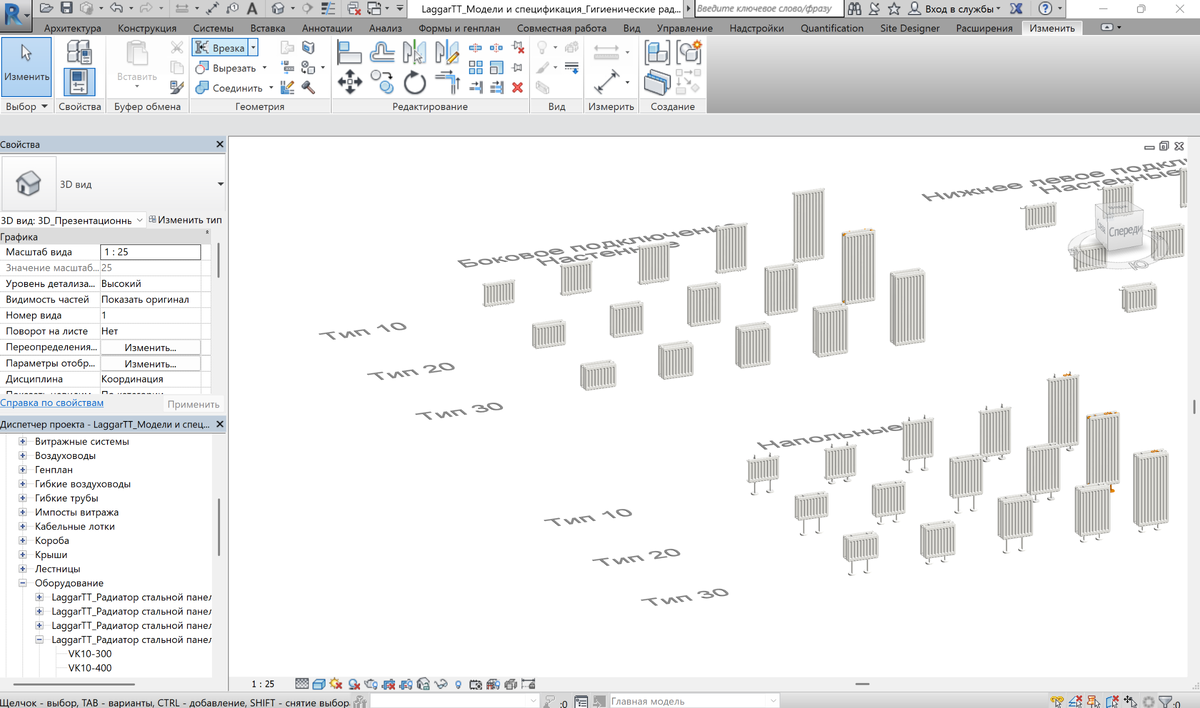Image resolution: width=1200 pixels, height=708 pixels.
Task: Select the Mirror Draw Axis tool
Action: (x=448, y=52)
